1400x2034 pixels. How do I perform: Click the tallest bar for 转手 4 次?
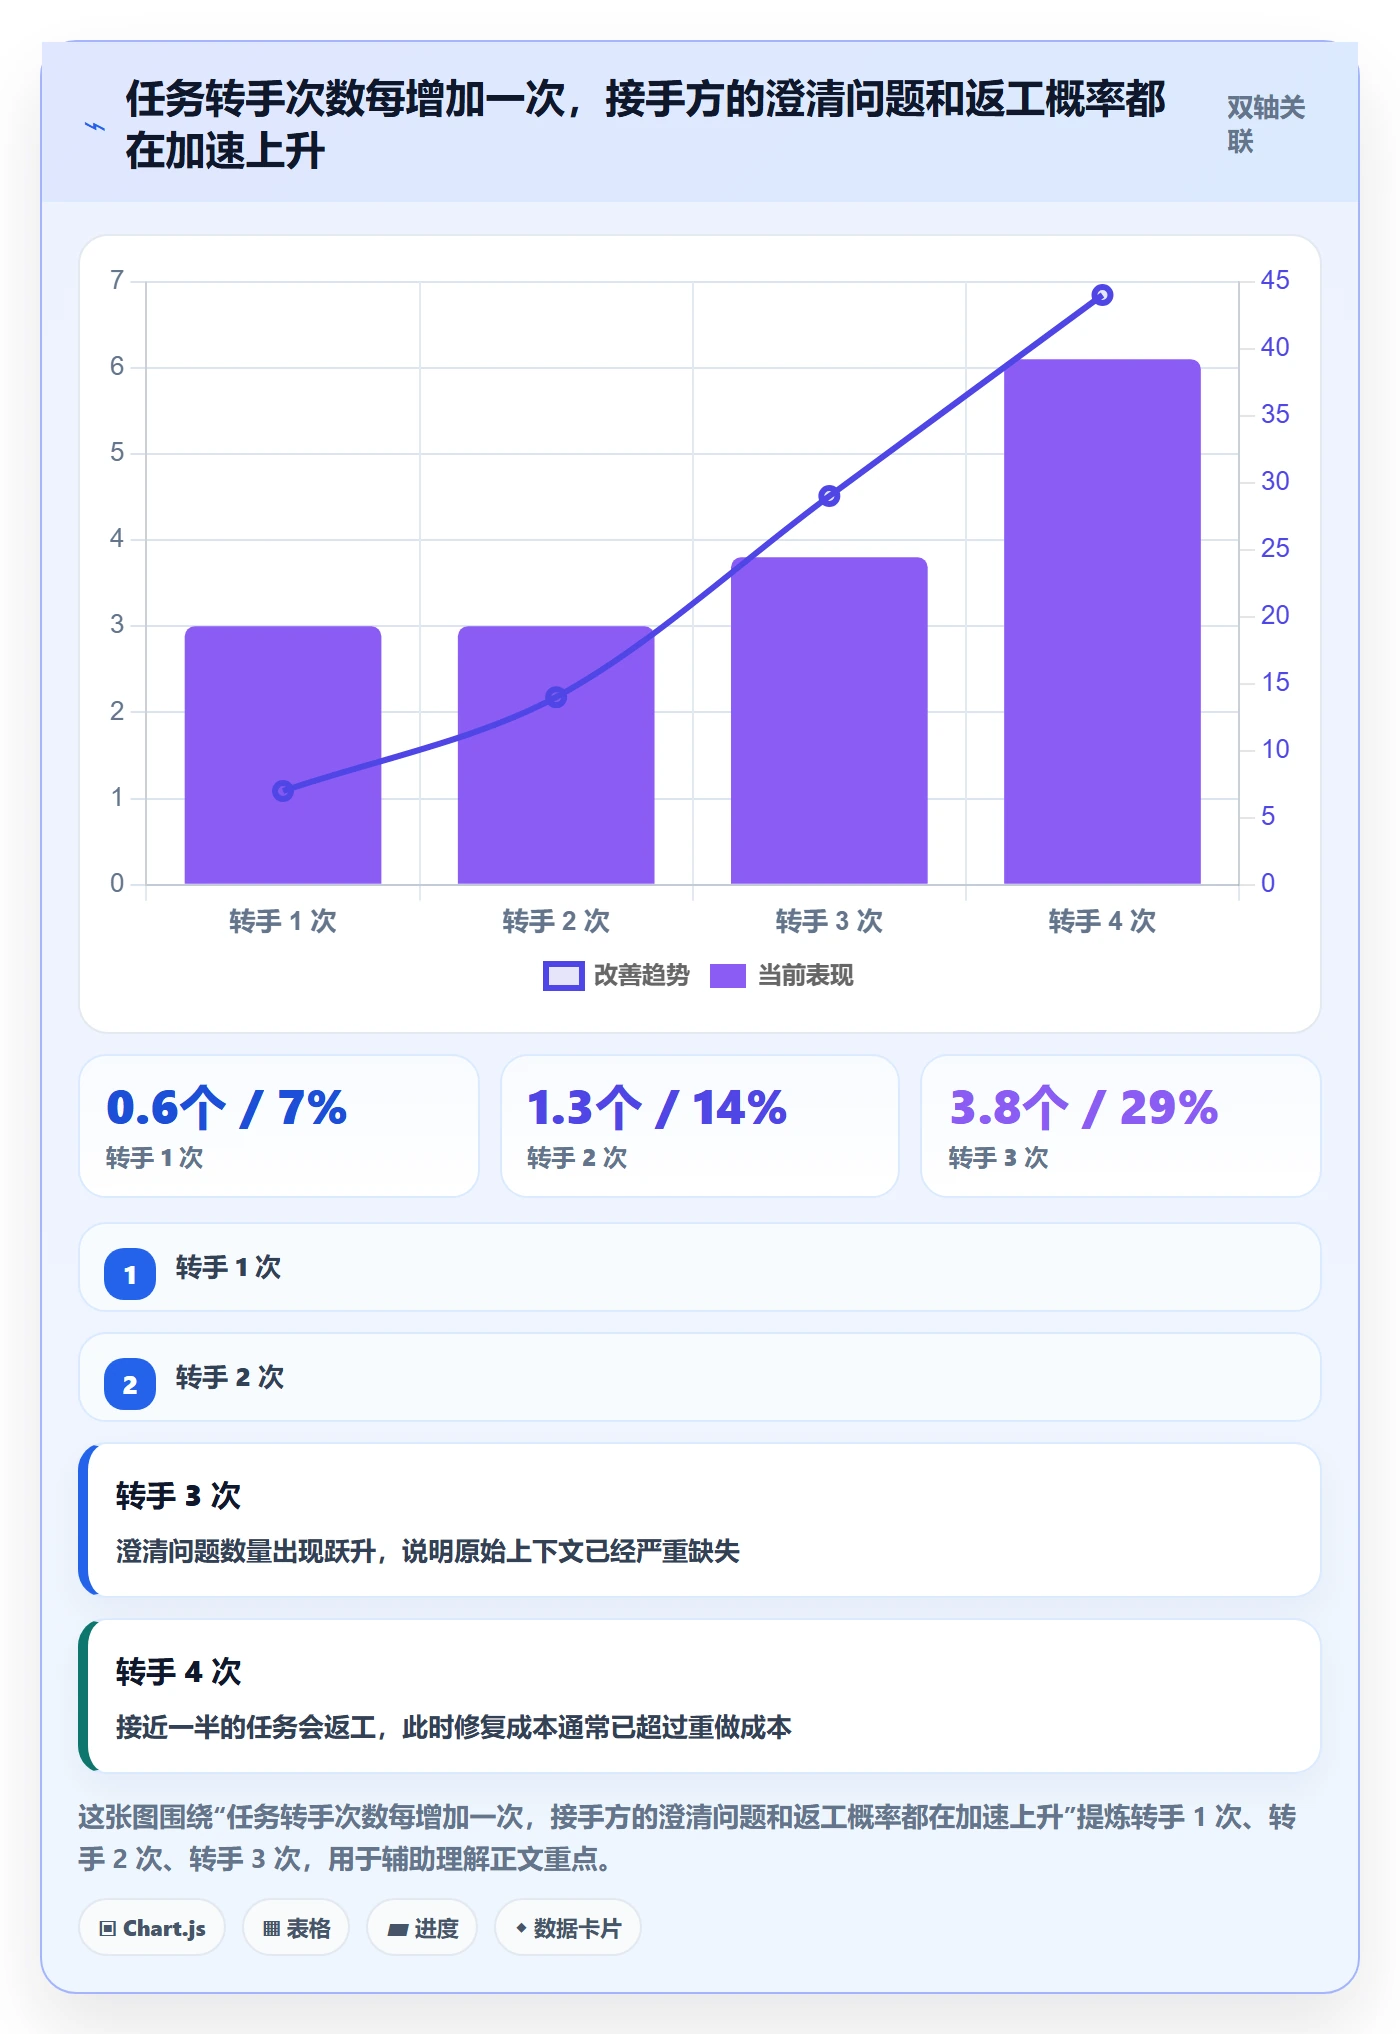pyautogui.click(x=1102, y=621)
